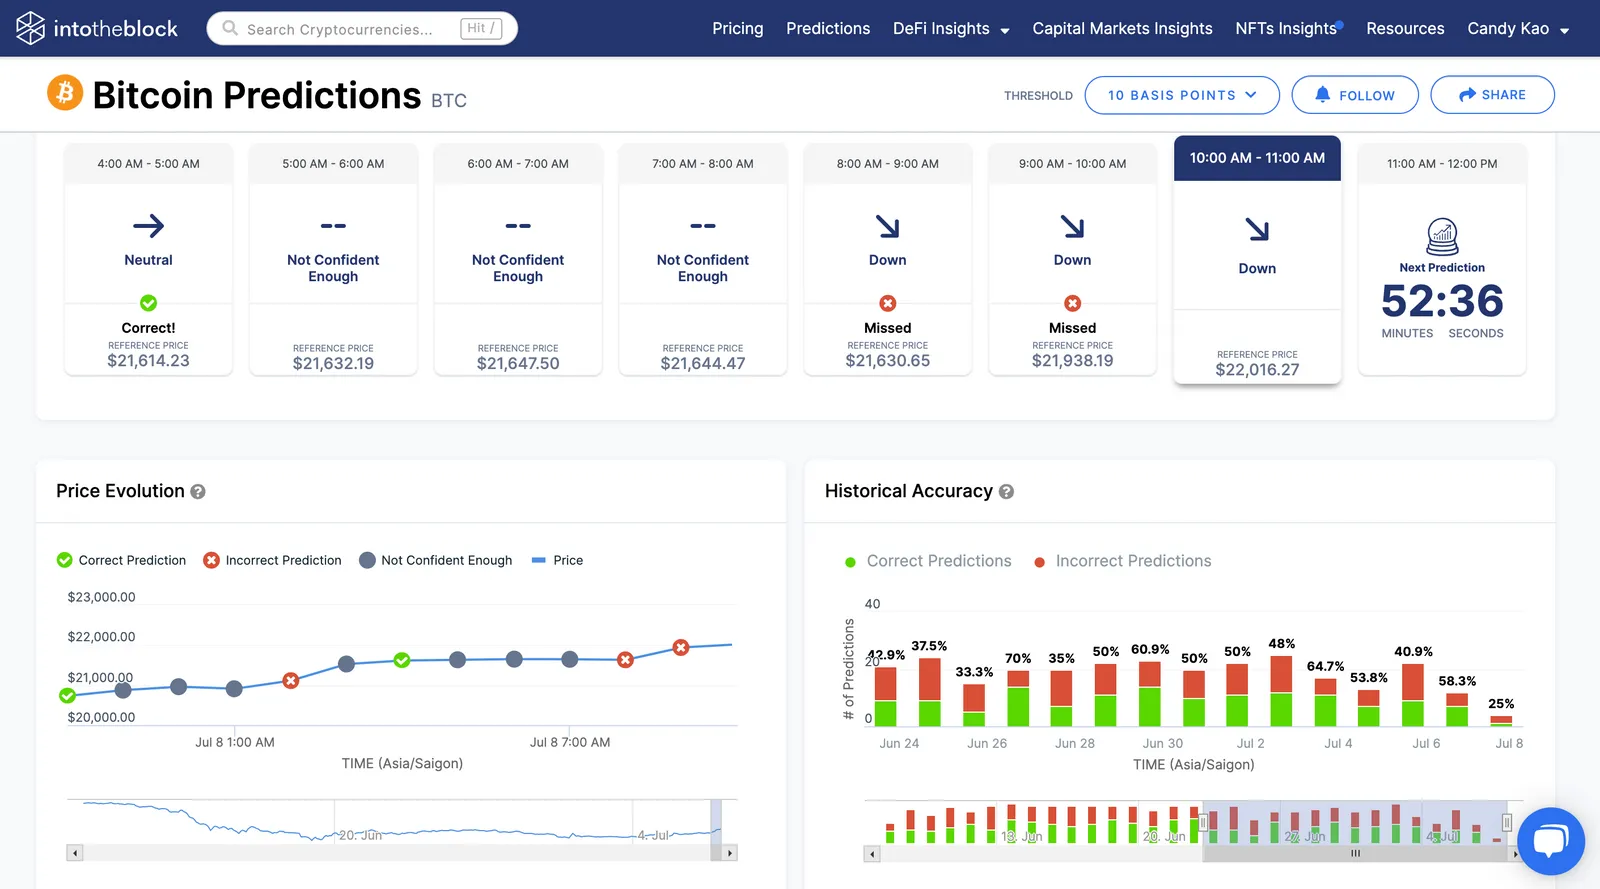Click the 60.9% accuracy bar
The width and height of the screenshot is (1600, 889).
1150,693
